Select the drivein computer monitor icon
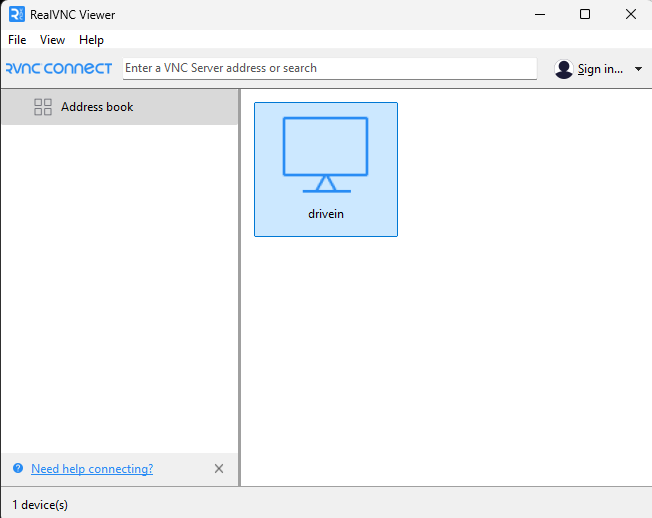This screenshot has width=652, height=518. pyautogui.click(x=325, y=155)
